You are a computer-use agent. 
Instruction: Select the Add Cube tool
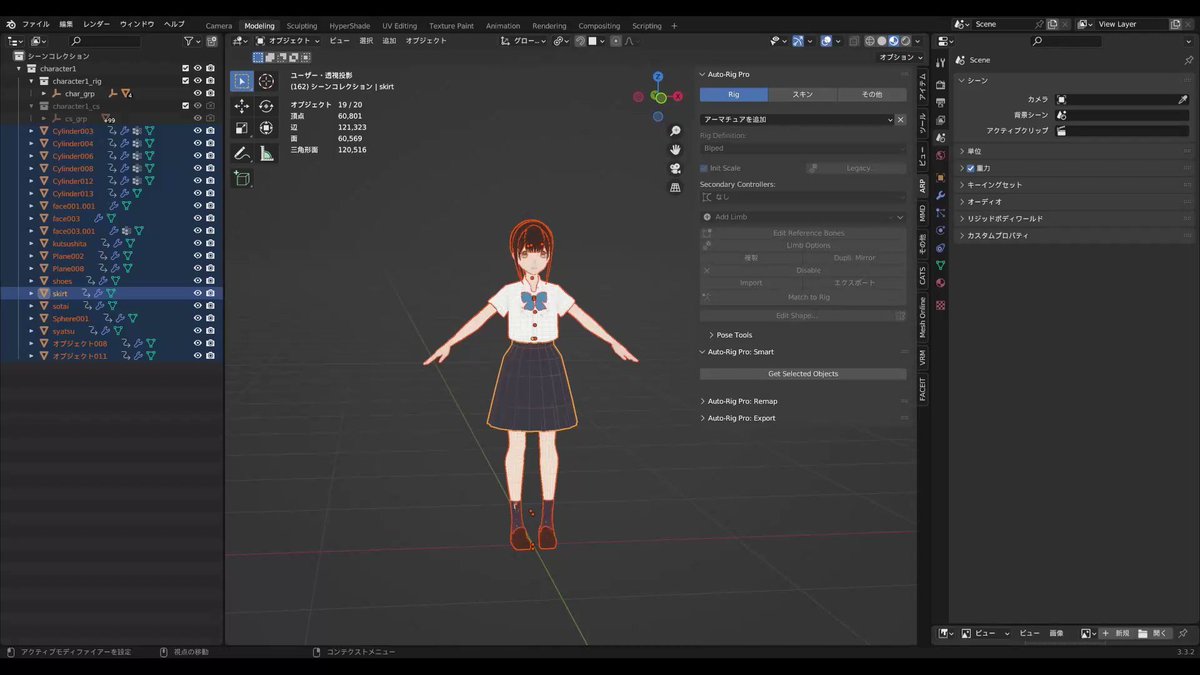click(241, 178)
